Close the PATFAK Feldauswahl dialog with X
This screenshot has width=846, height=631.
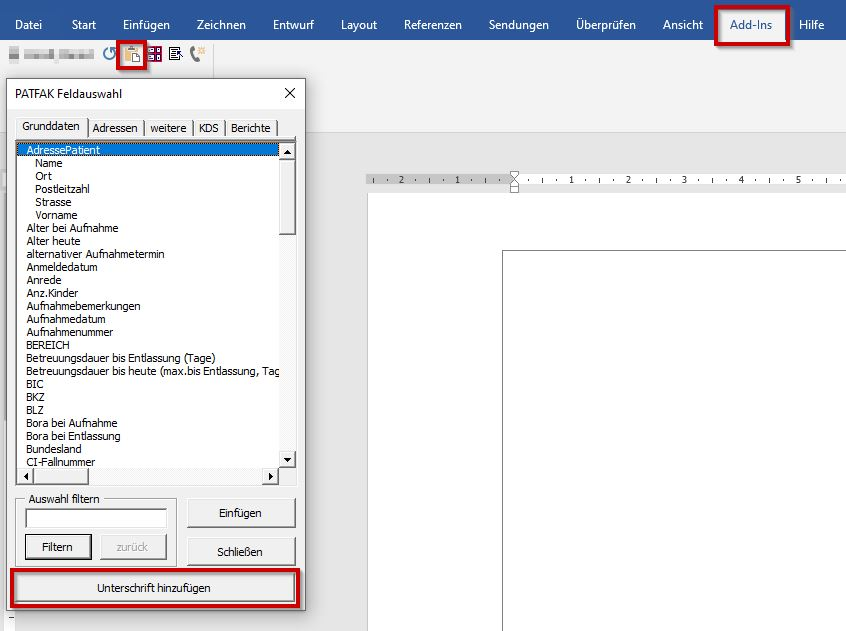[290, 93]
